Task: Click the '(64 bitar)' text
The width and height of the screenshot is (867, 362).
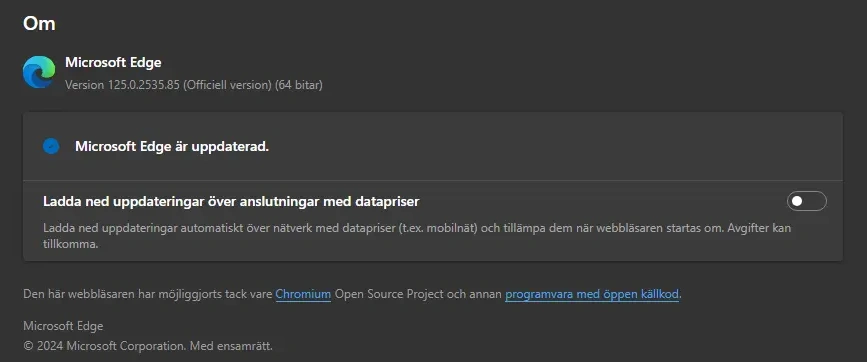Action: tap(299, 85)
